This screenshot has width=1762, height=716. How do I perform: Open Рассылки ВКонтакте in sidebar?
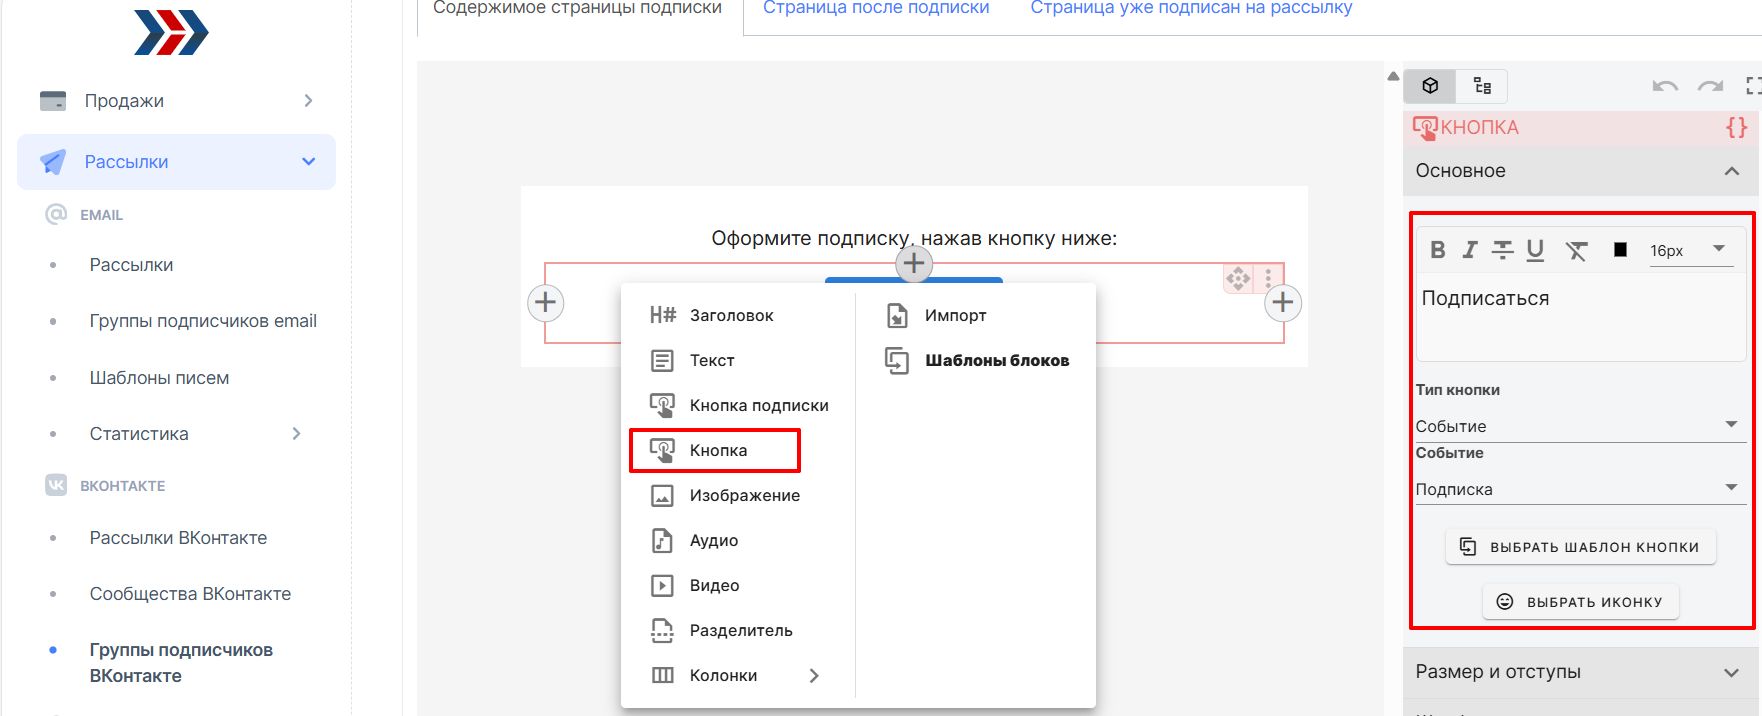point(178,538)
